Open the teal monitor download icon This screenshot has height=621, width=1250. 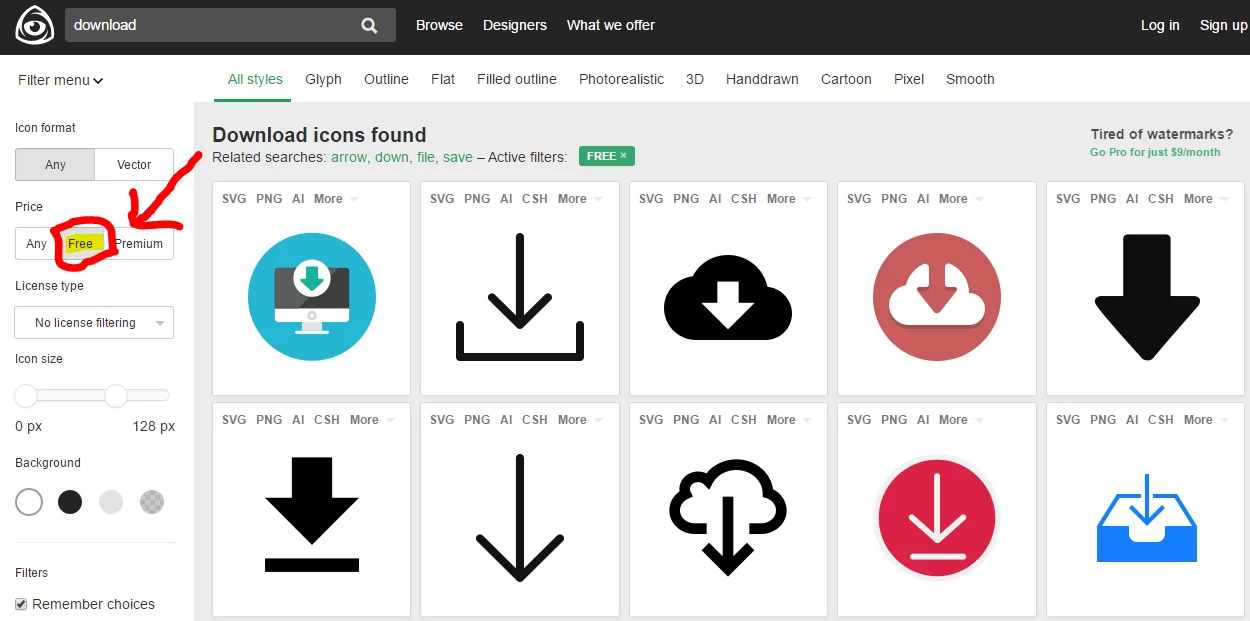pyautogui.click(x=311, y=297)
